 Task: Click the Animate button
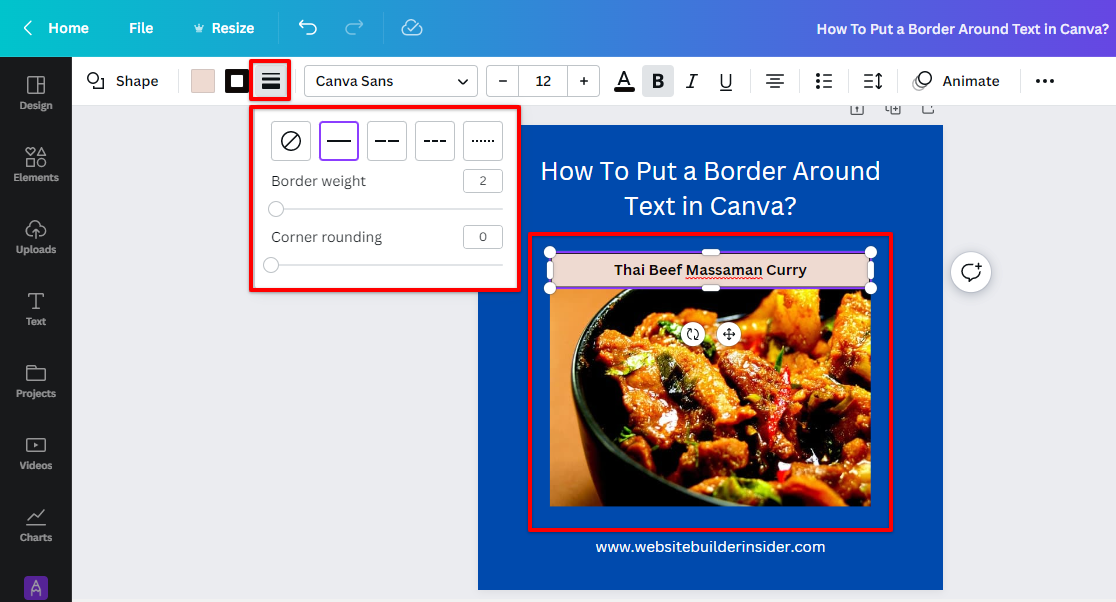coord(957,81)
